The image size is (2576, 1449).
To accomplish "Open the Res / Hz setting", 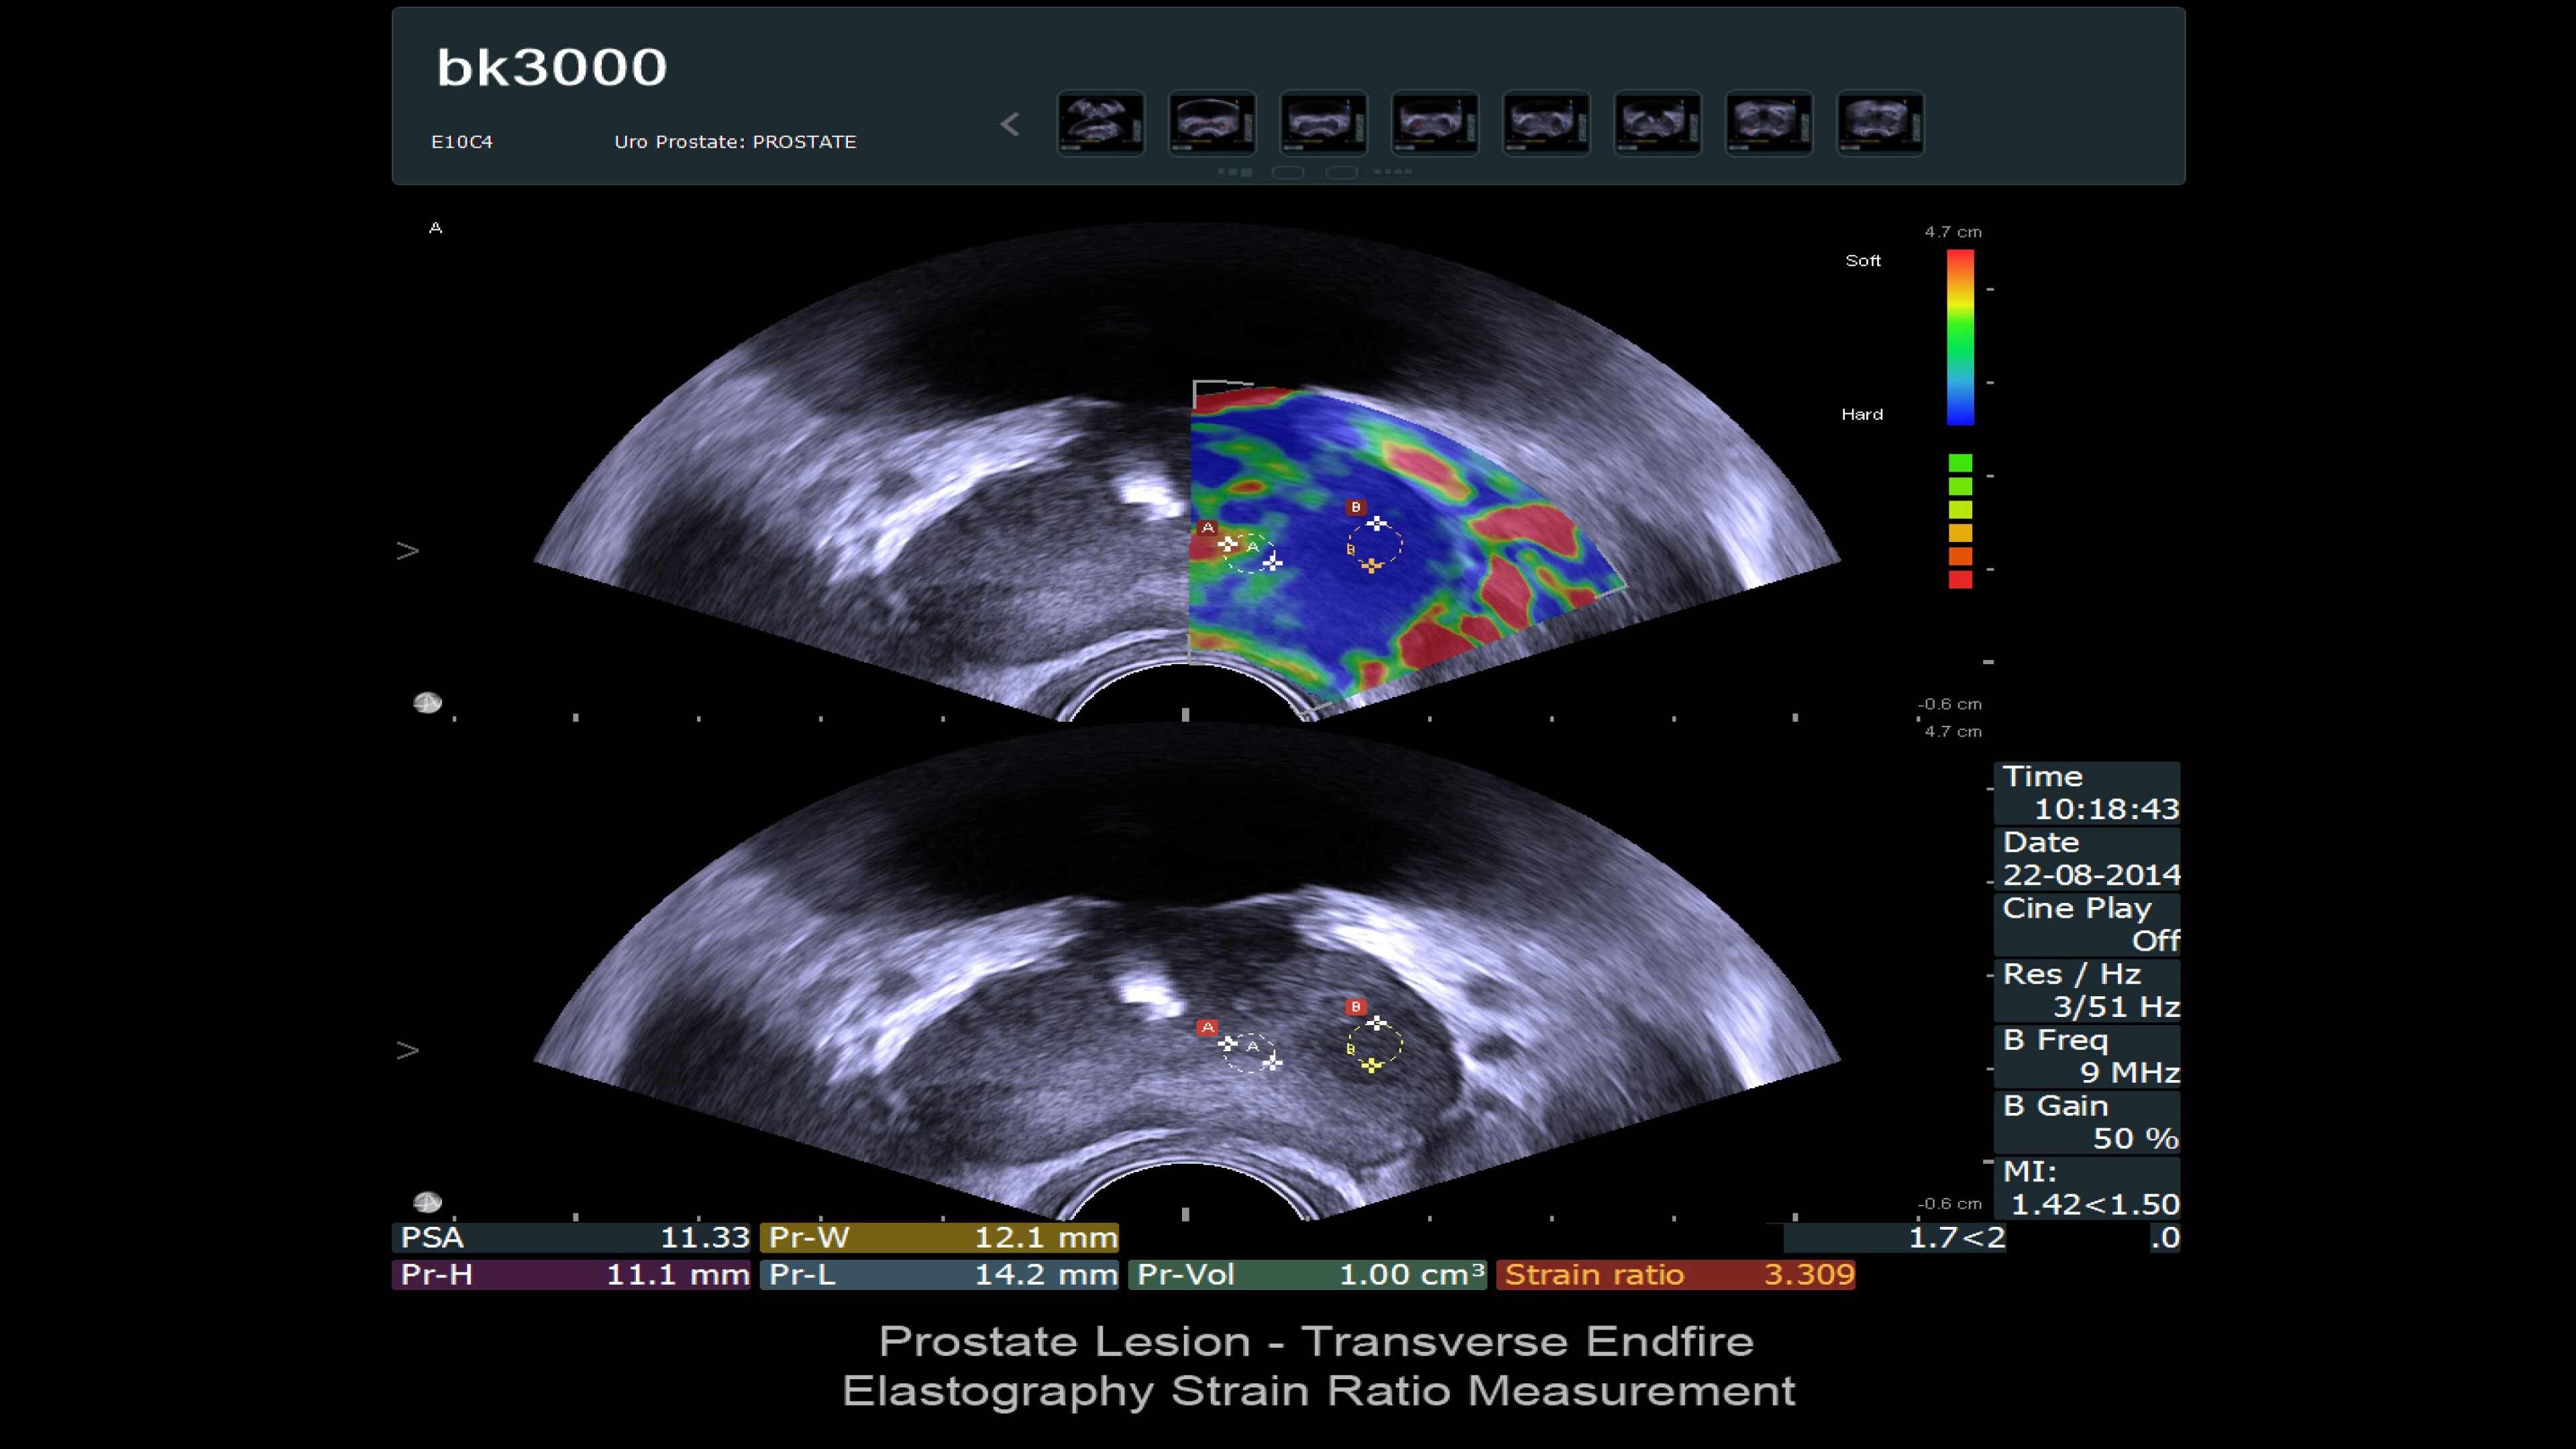I will click(2087, 990).
